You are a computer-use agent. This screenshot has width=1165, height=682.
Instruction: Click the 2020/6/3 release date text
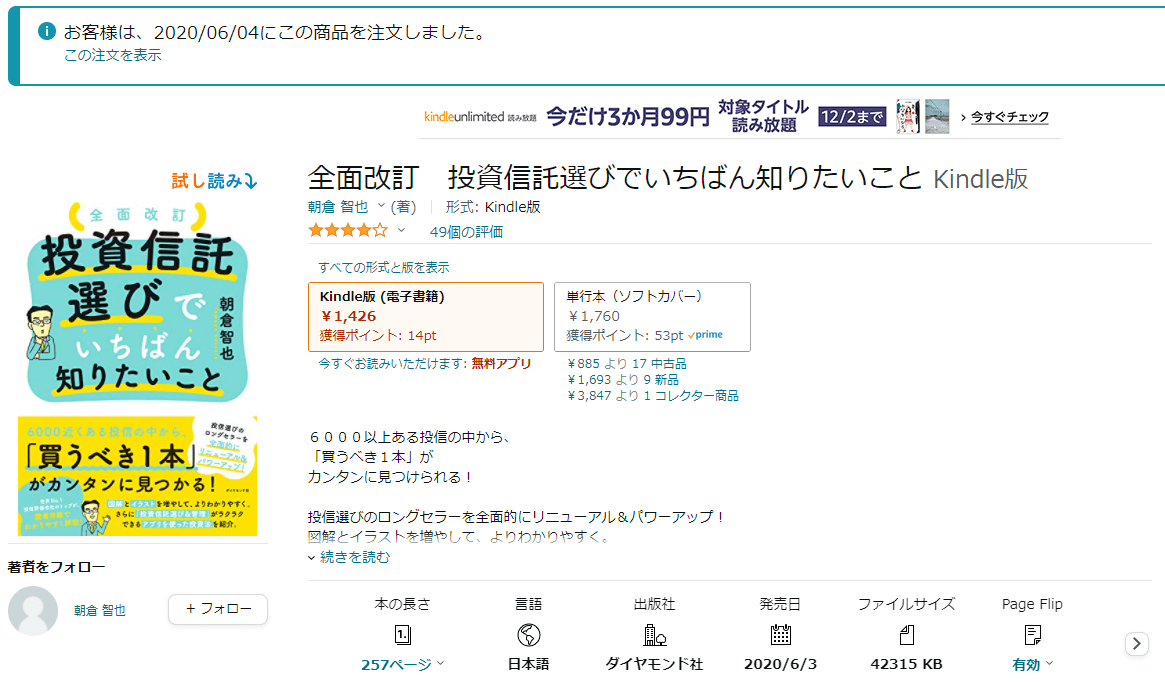click(780, 664)
